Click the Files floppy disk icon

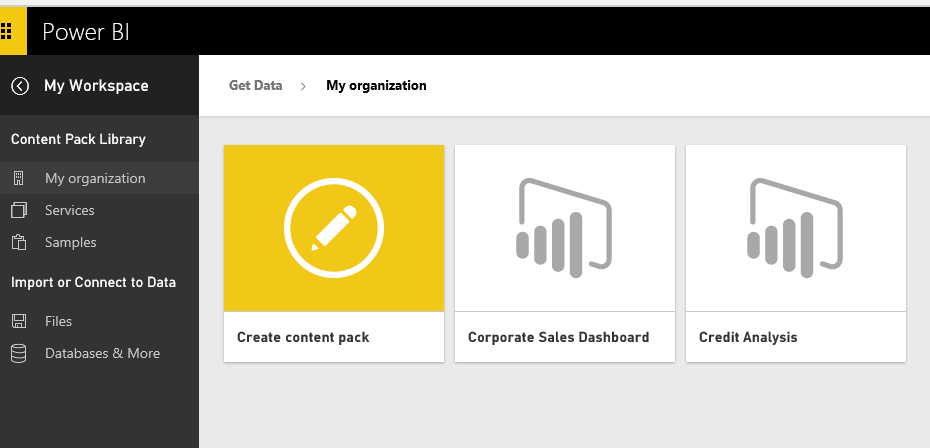coord(18,322)
